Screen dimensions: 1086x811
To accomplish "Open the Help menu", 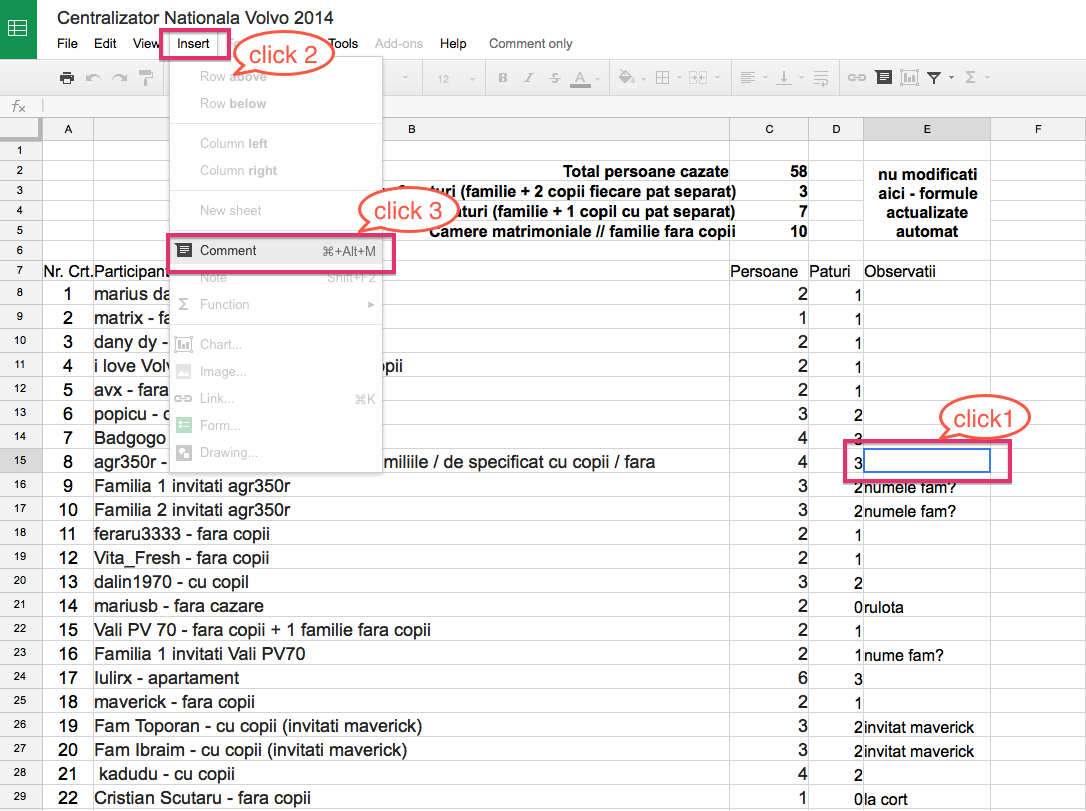I will (x=453, y=44).
